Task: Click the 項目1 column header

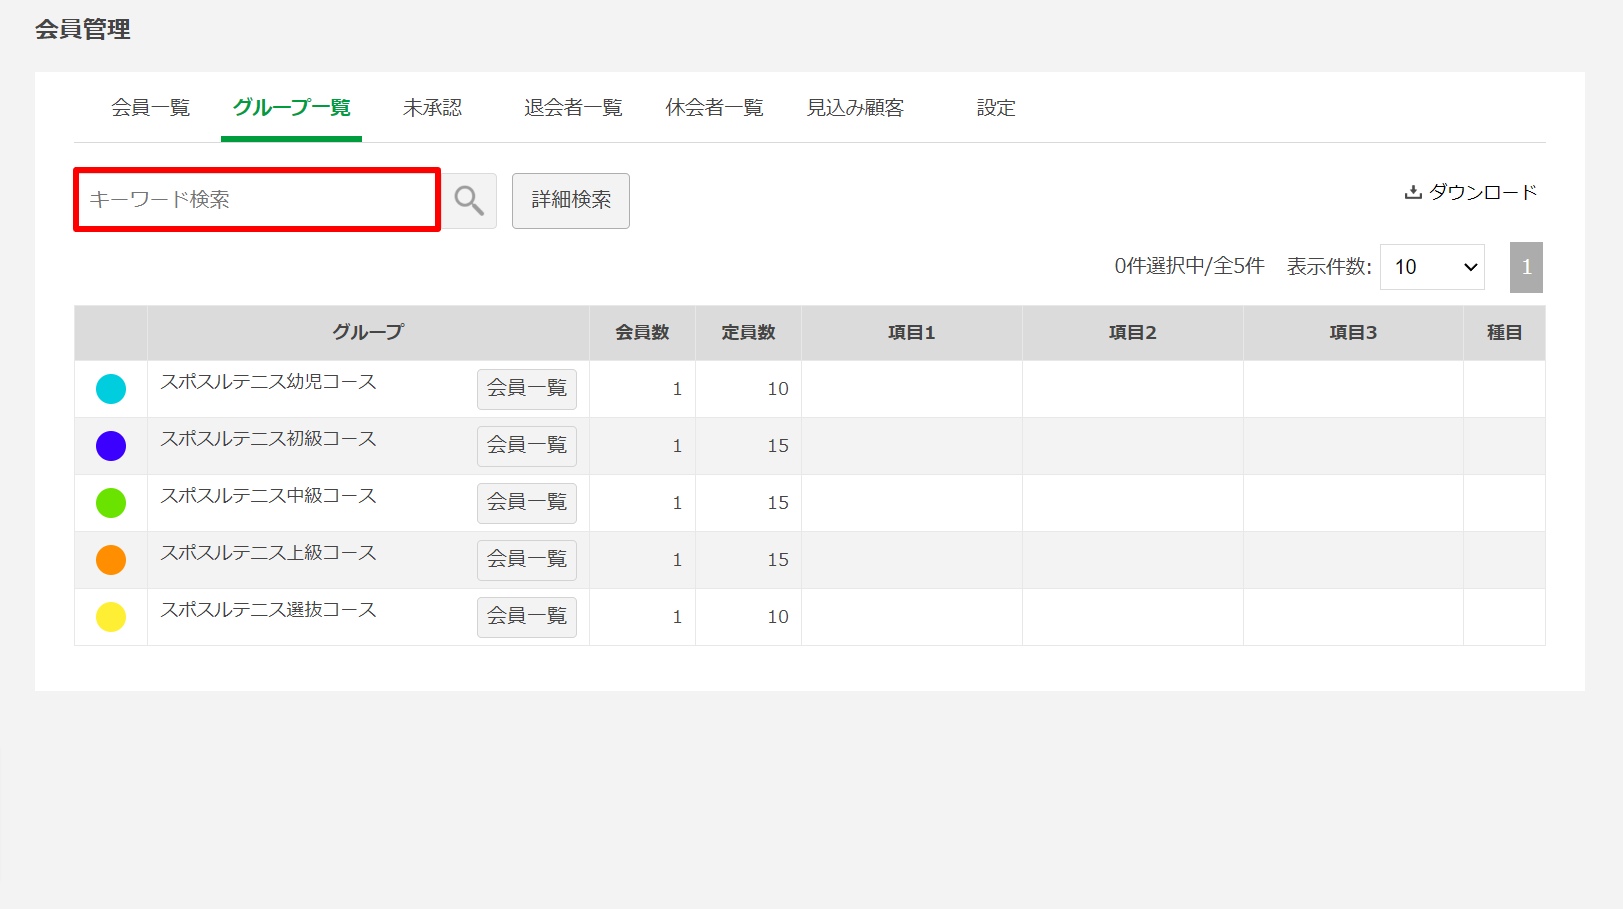Action: [x=912, y=332]
